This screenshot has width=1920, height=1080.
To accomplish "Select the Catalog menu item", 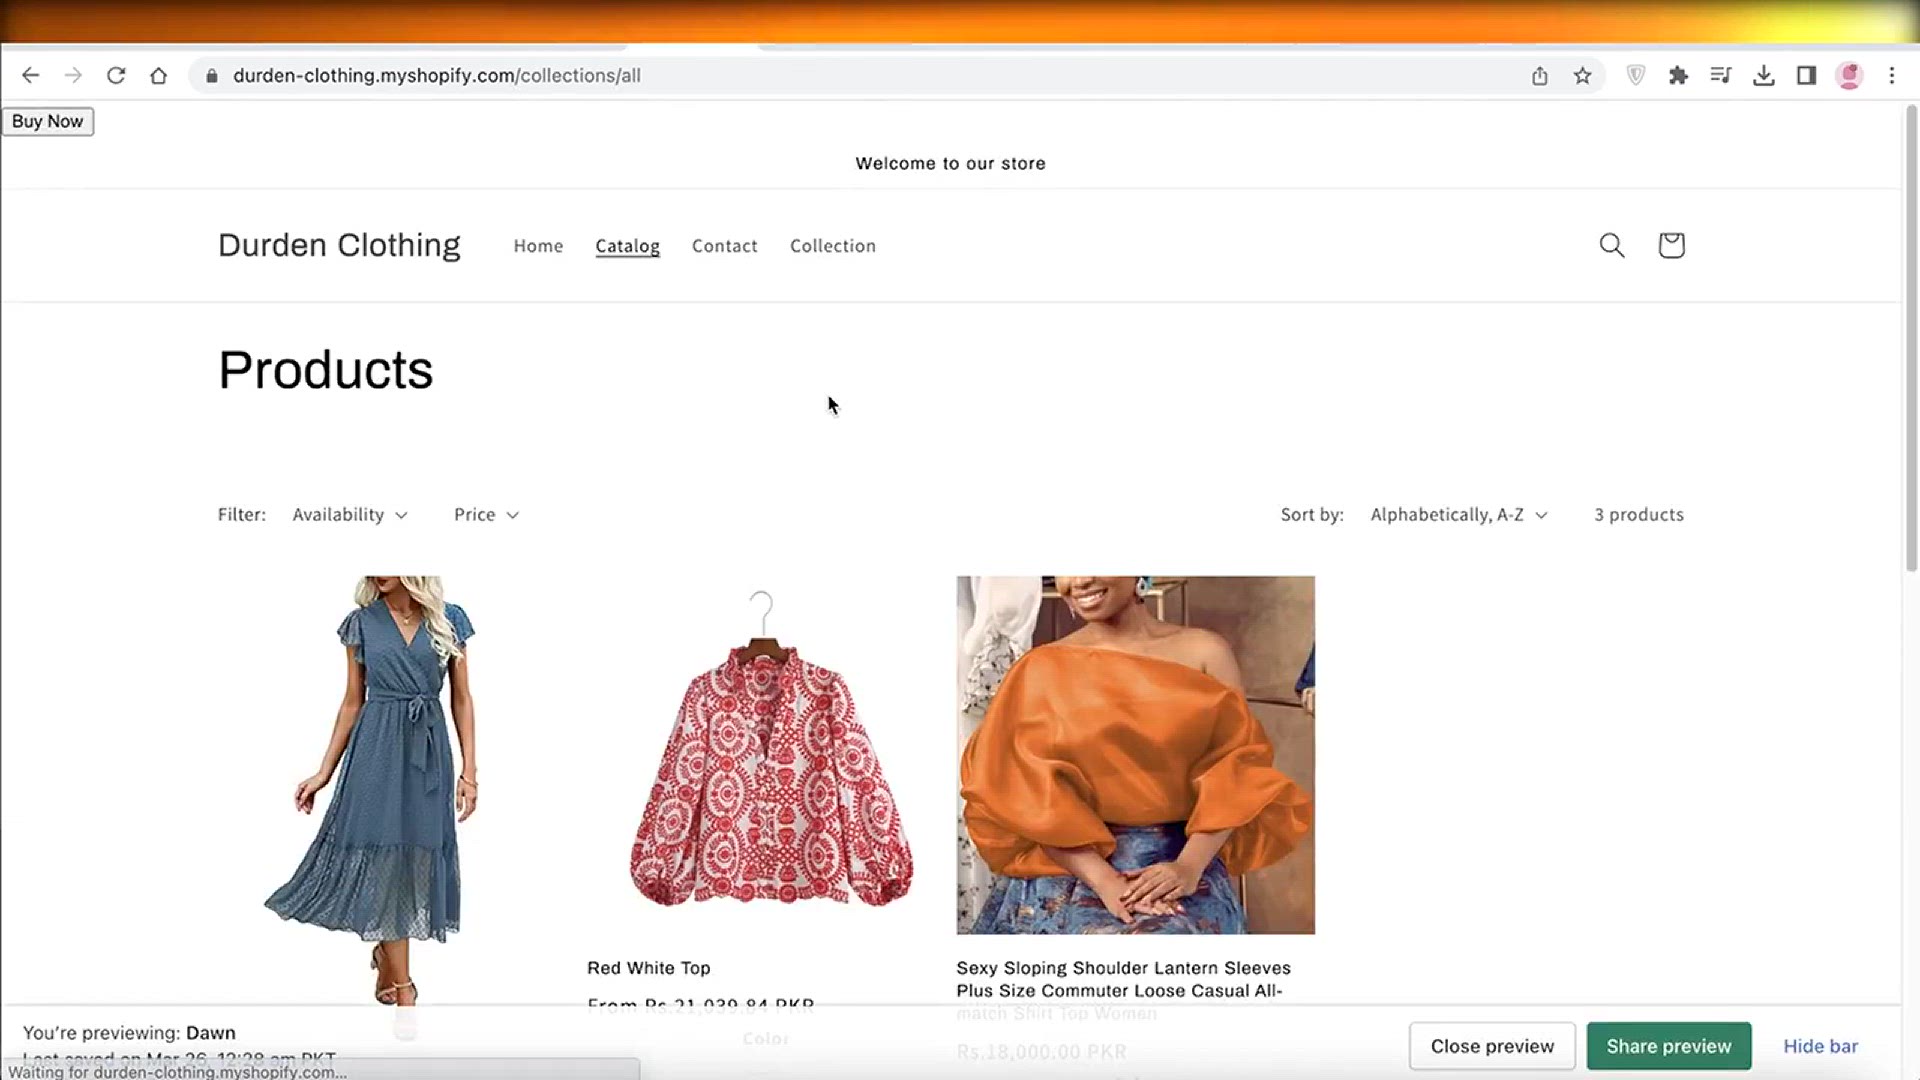I will (x=627, y=246).
